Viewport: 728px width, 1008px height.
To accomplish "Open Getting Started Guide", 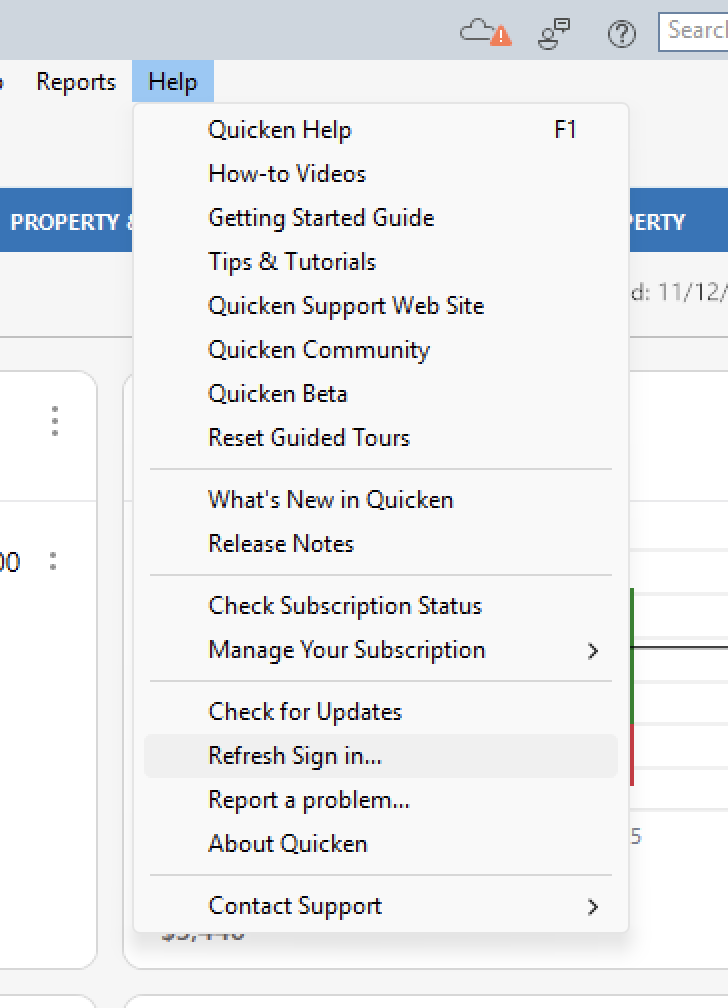I will click(x=381, y=218).
